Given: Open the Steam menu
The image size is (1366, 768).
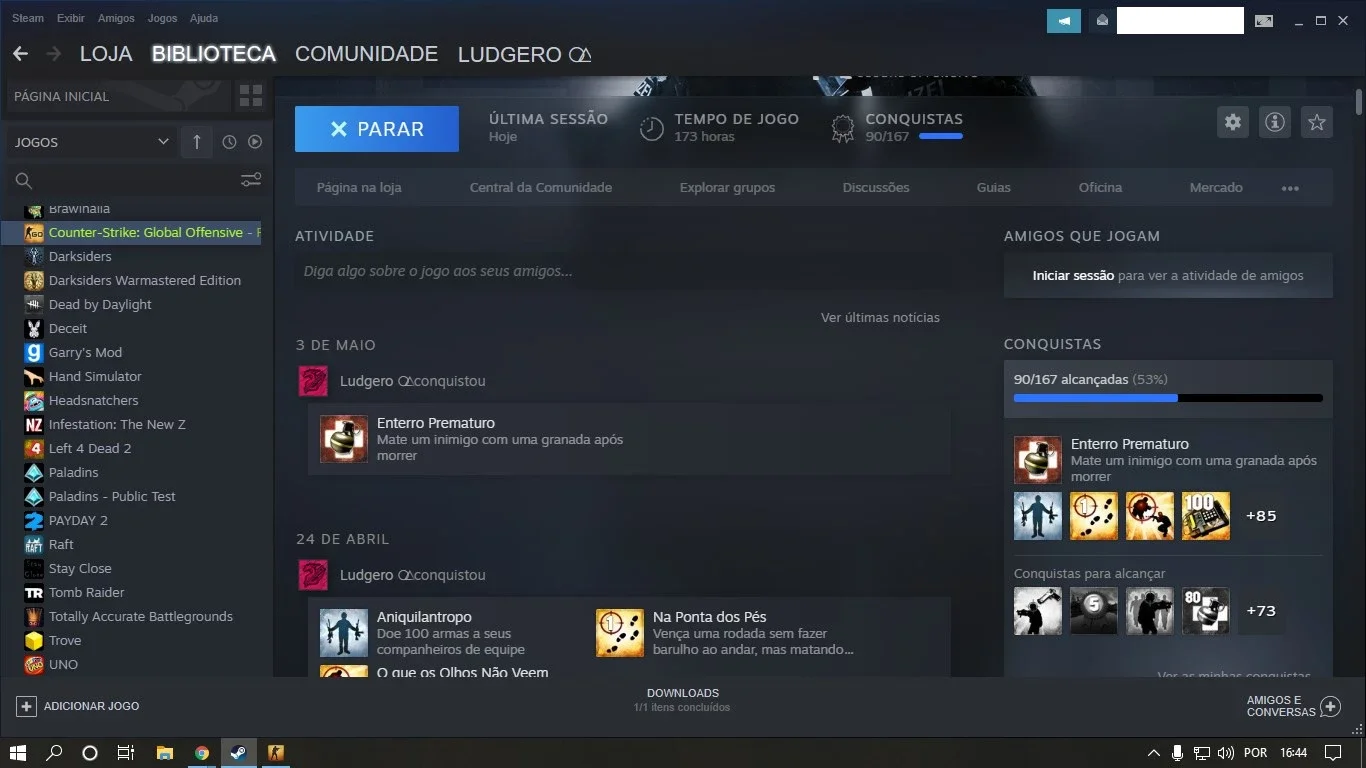Looking at the screenshot, I should click(x=28, y=18).
